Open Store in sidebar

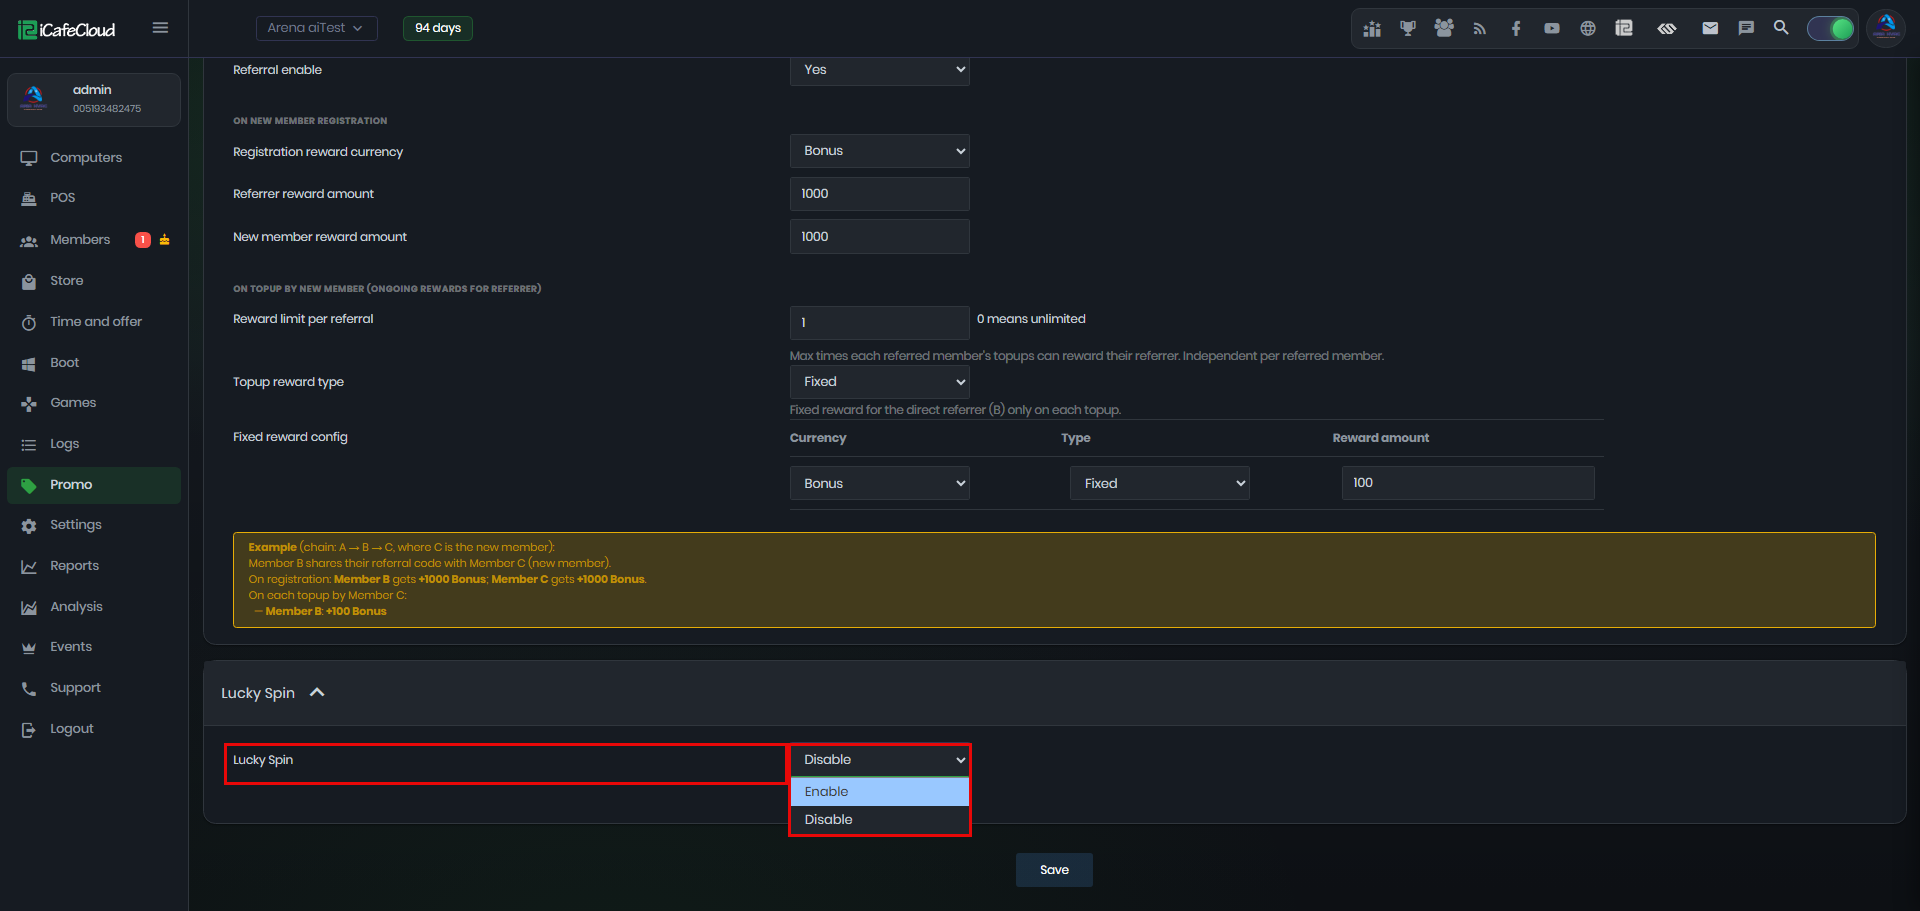click(94, 281)
